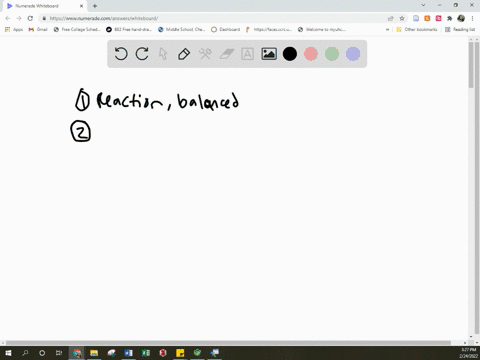Image resolution: width=480 pixels, height=360 pixels.
Task: Click the horizontal page scrollbar
Action: coord(228,343)
